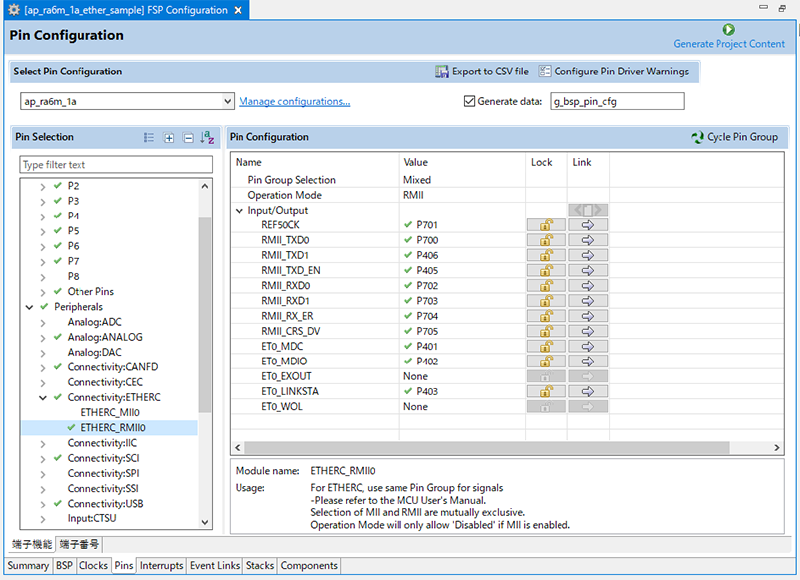Image resolution: width=800 pixels, height=580 pixels.
Task: Toggle the lock for ET0_LINKSTA
Action: pos(546,391)
